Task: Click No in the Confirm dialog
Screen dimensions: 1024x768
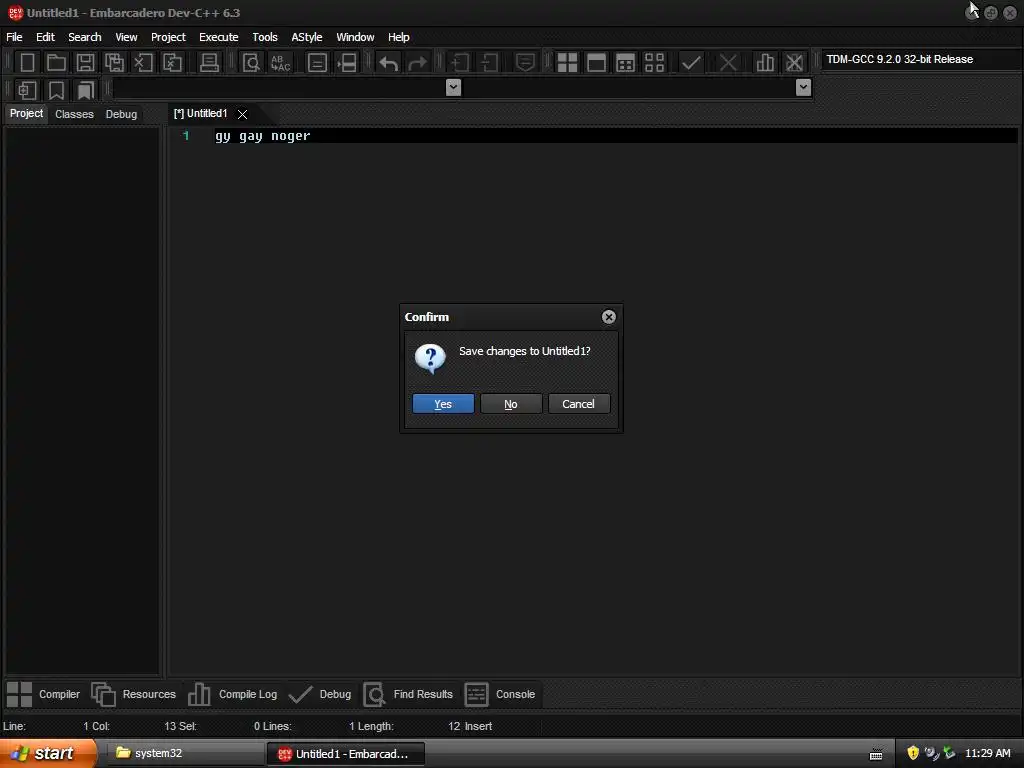Action: point(511,404)
